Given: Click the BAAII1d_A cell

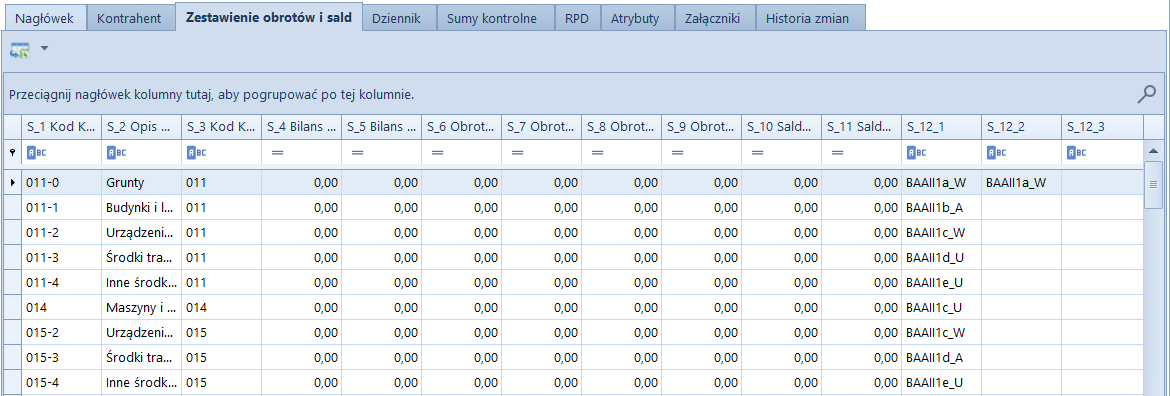Looking at the screenshot, I should pos(941,357).
